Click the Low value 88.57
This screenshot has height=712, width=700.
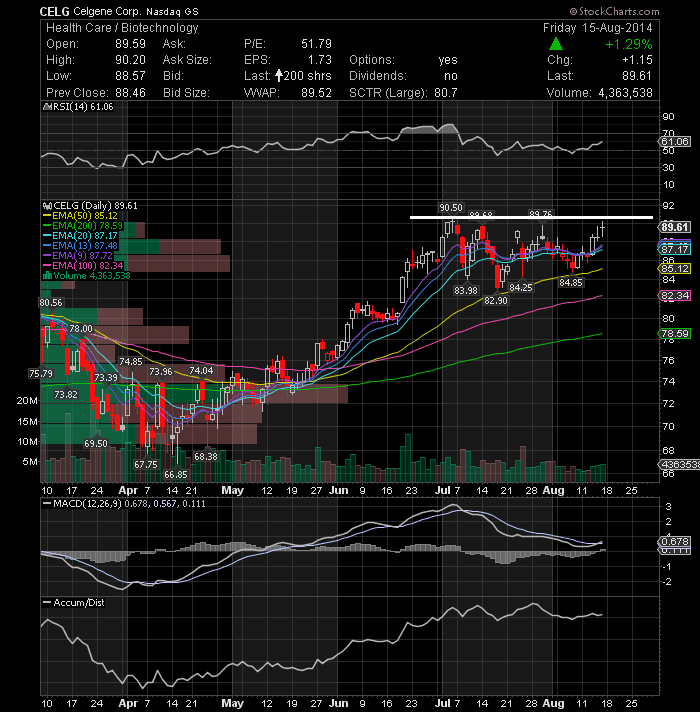point(130,76)
